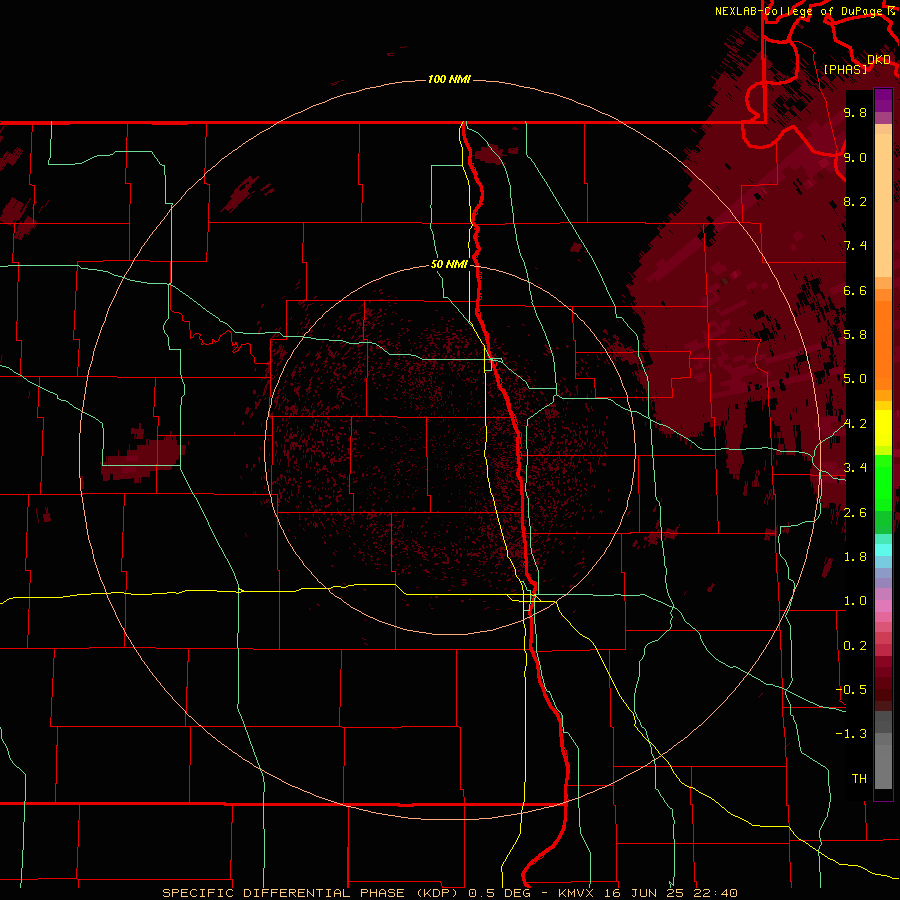Pick the purple band at the color scale top
Screen dimensions: 900x900
[883, 100]
